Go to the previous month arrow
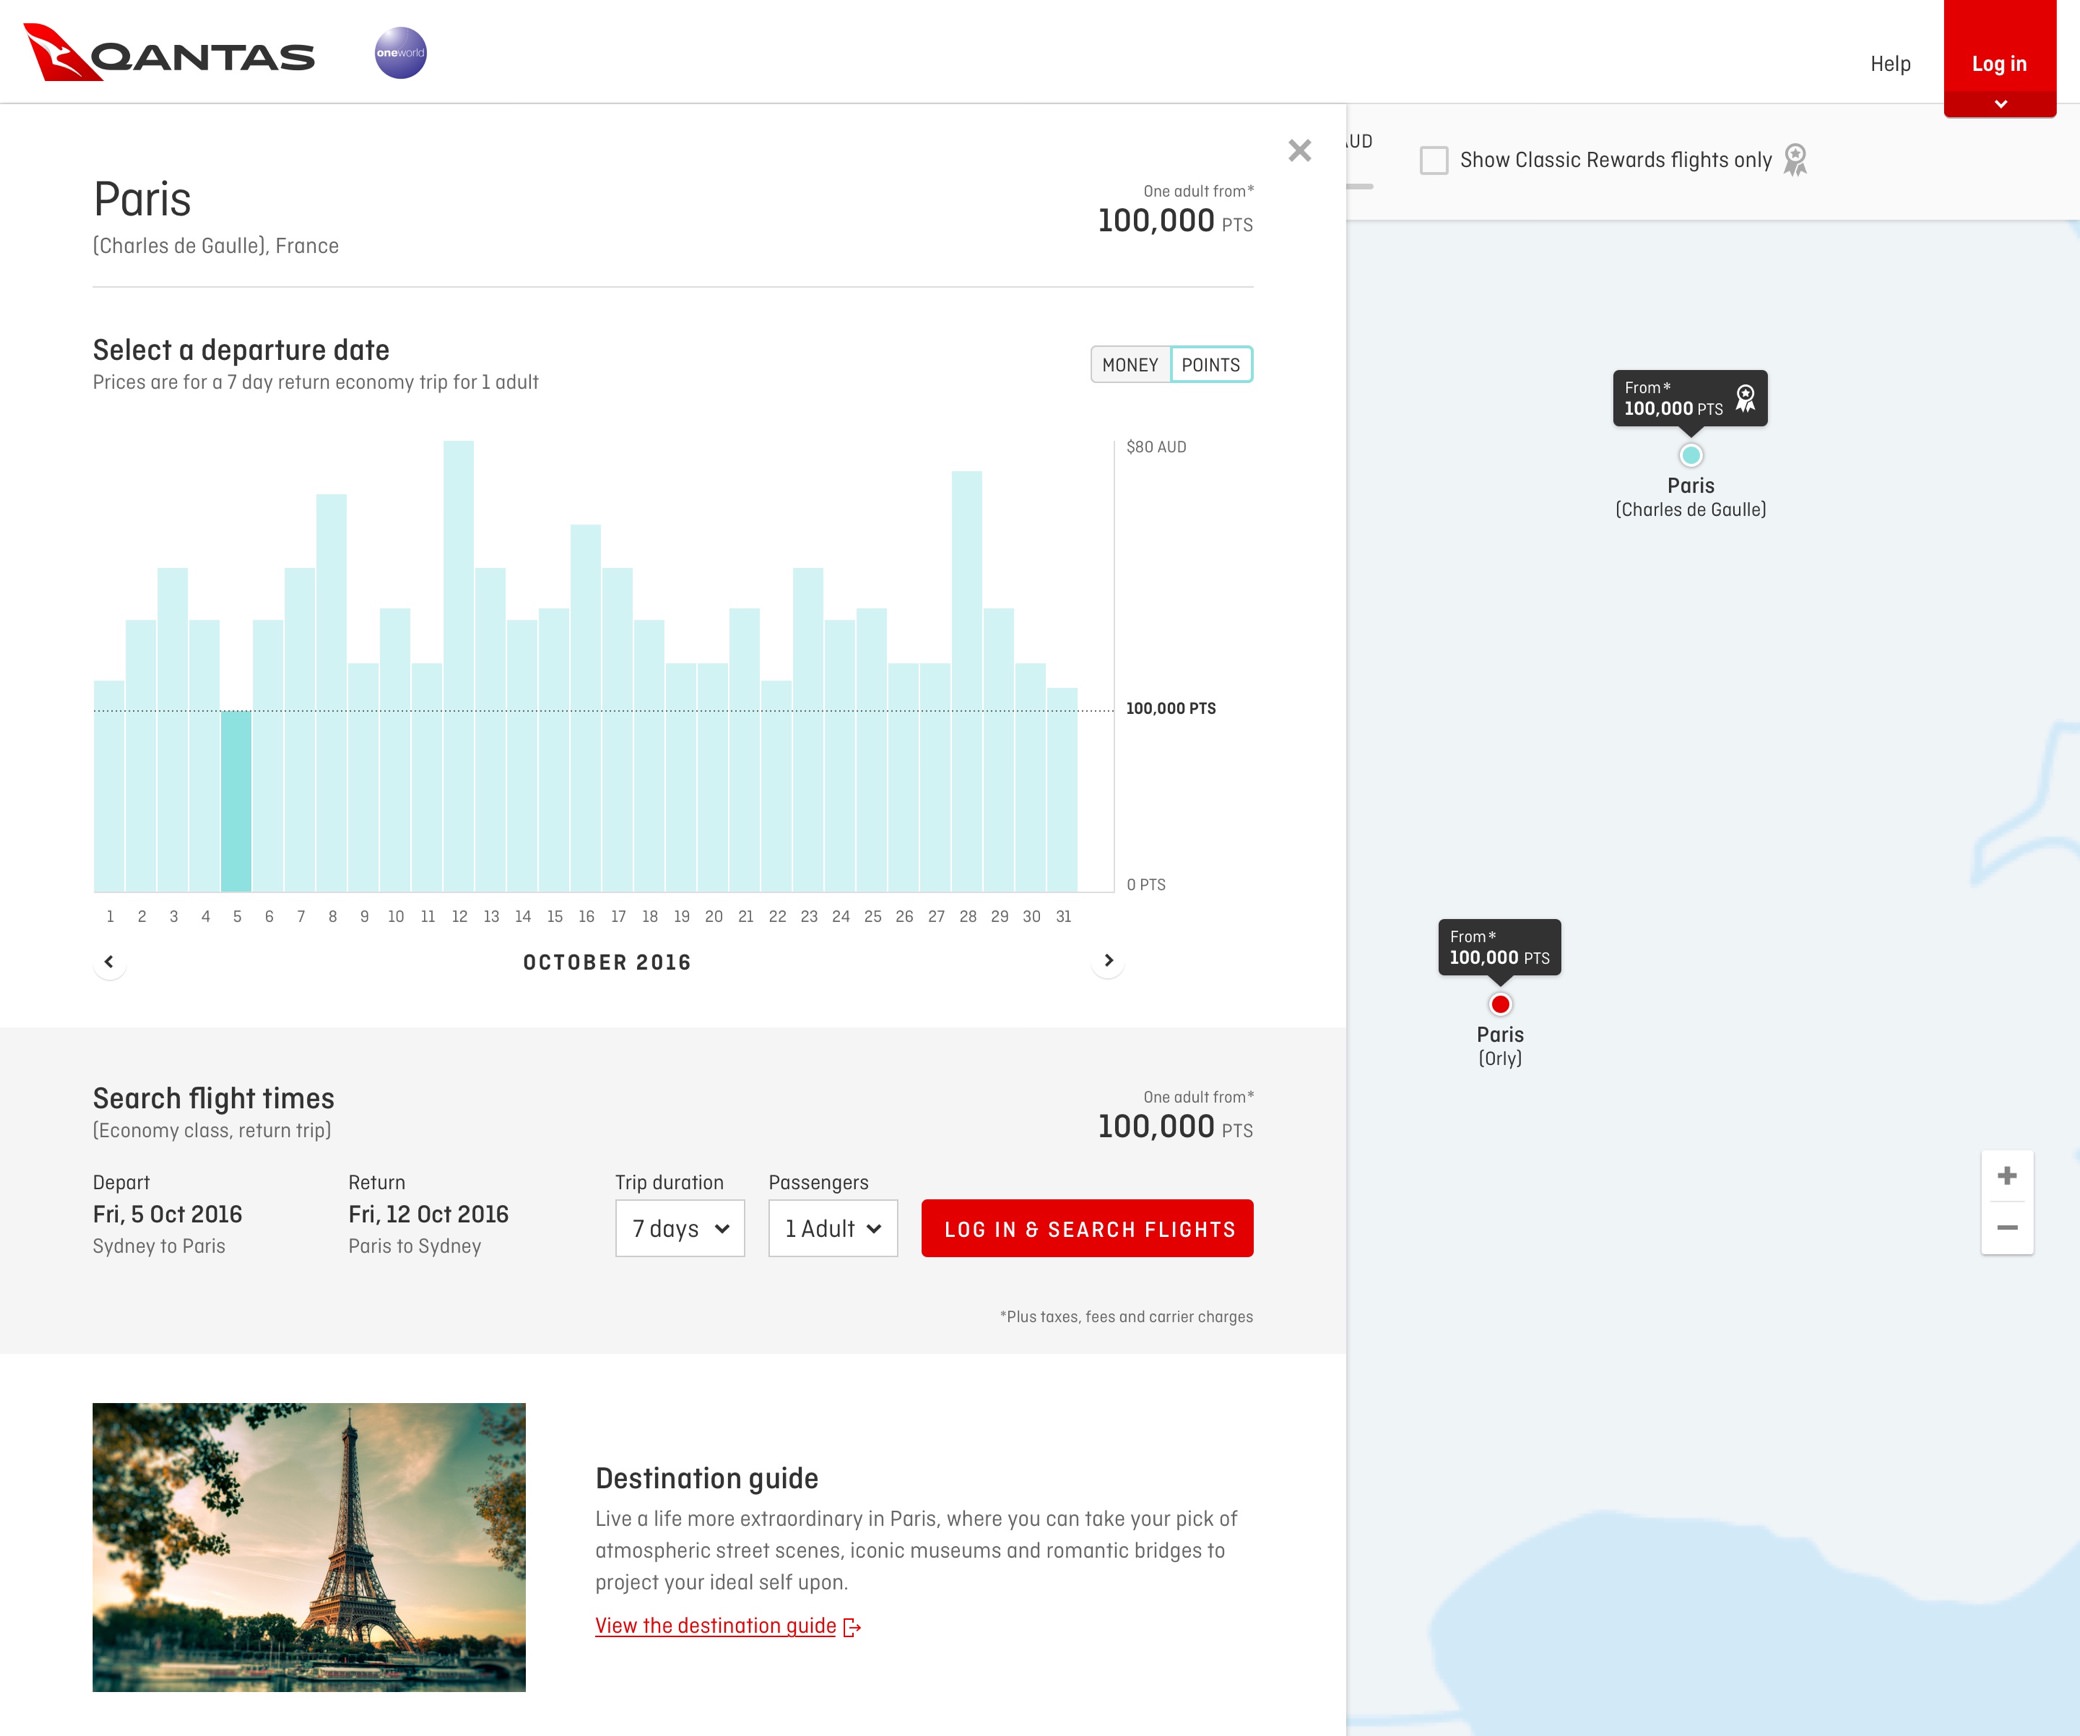 coord(109,962)
